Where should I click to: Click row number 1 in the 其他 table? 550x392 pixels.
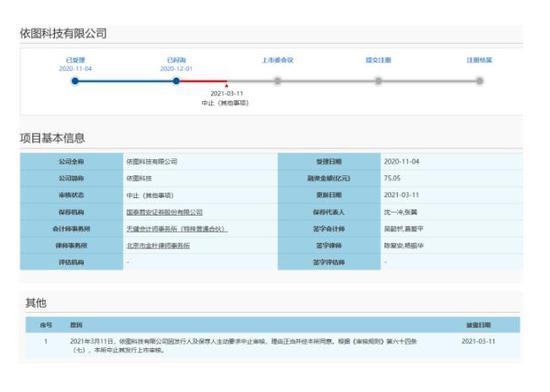coord(46,341)
